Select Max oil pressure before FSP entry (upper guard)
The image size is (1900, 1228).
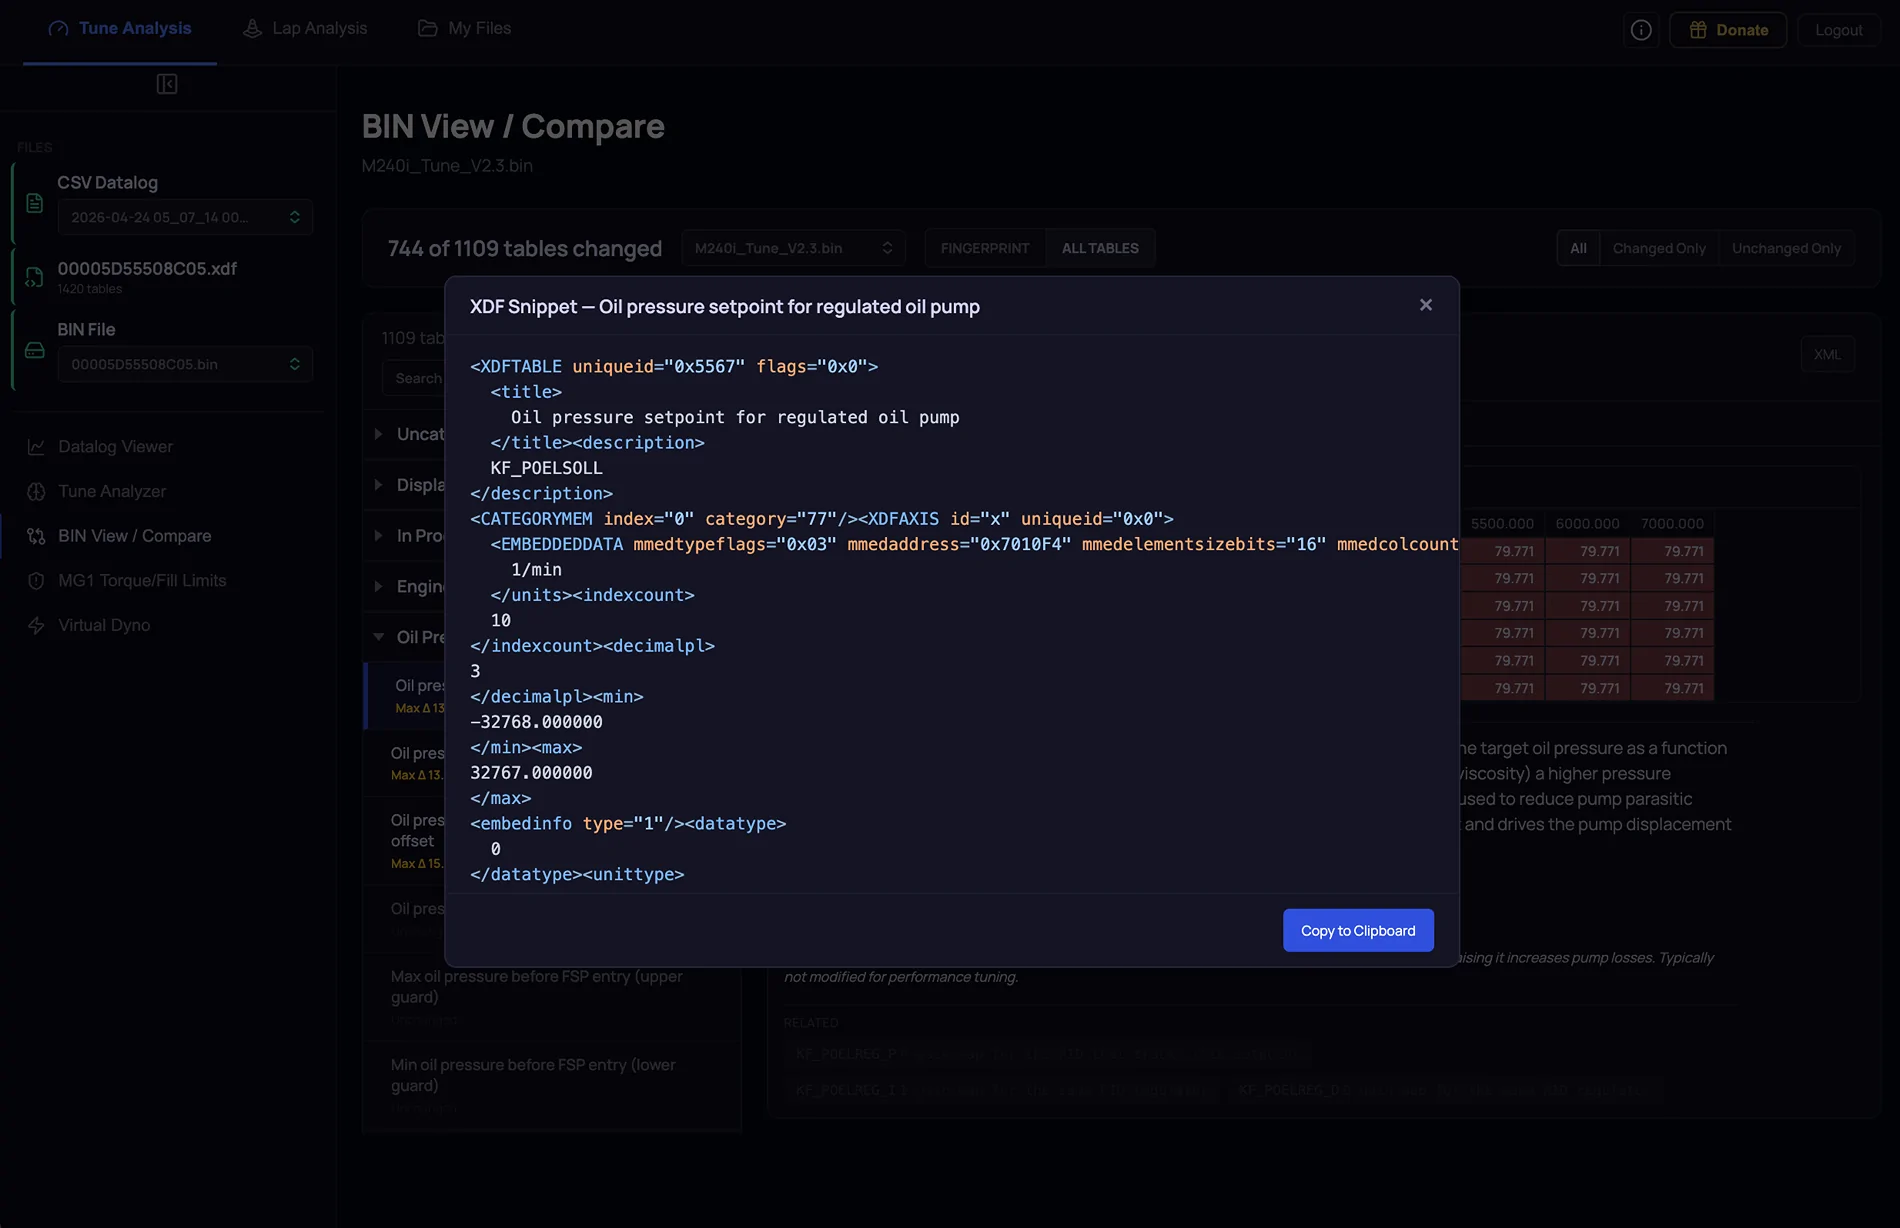coord(552,997)
